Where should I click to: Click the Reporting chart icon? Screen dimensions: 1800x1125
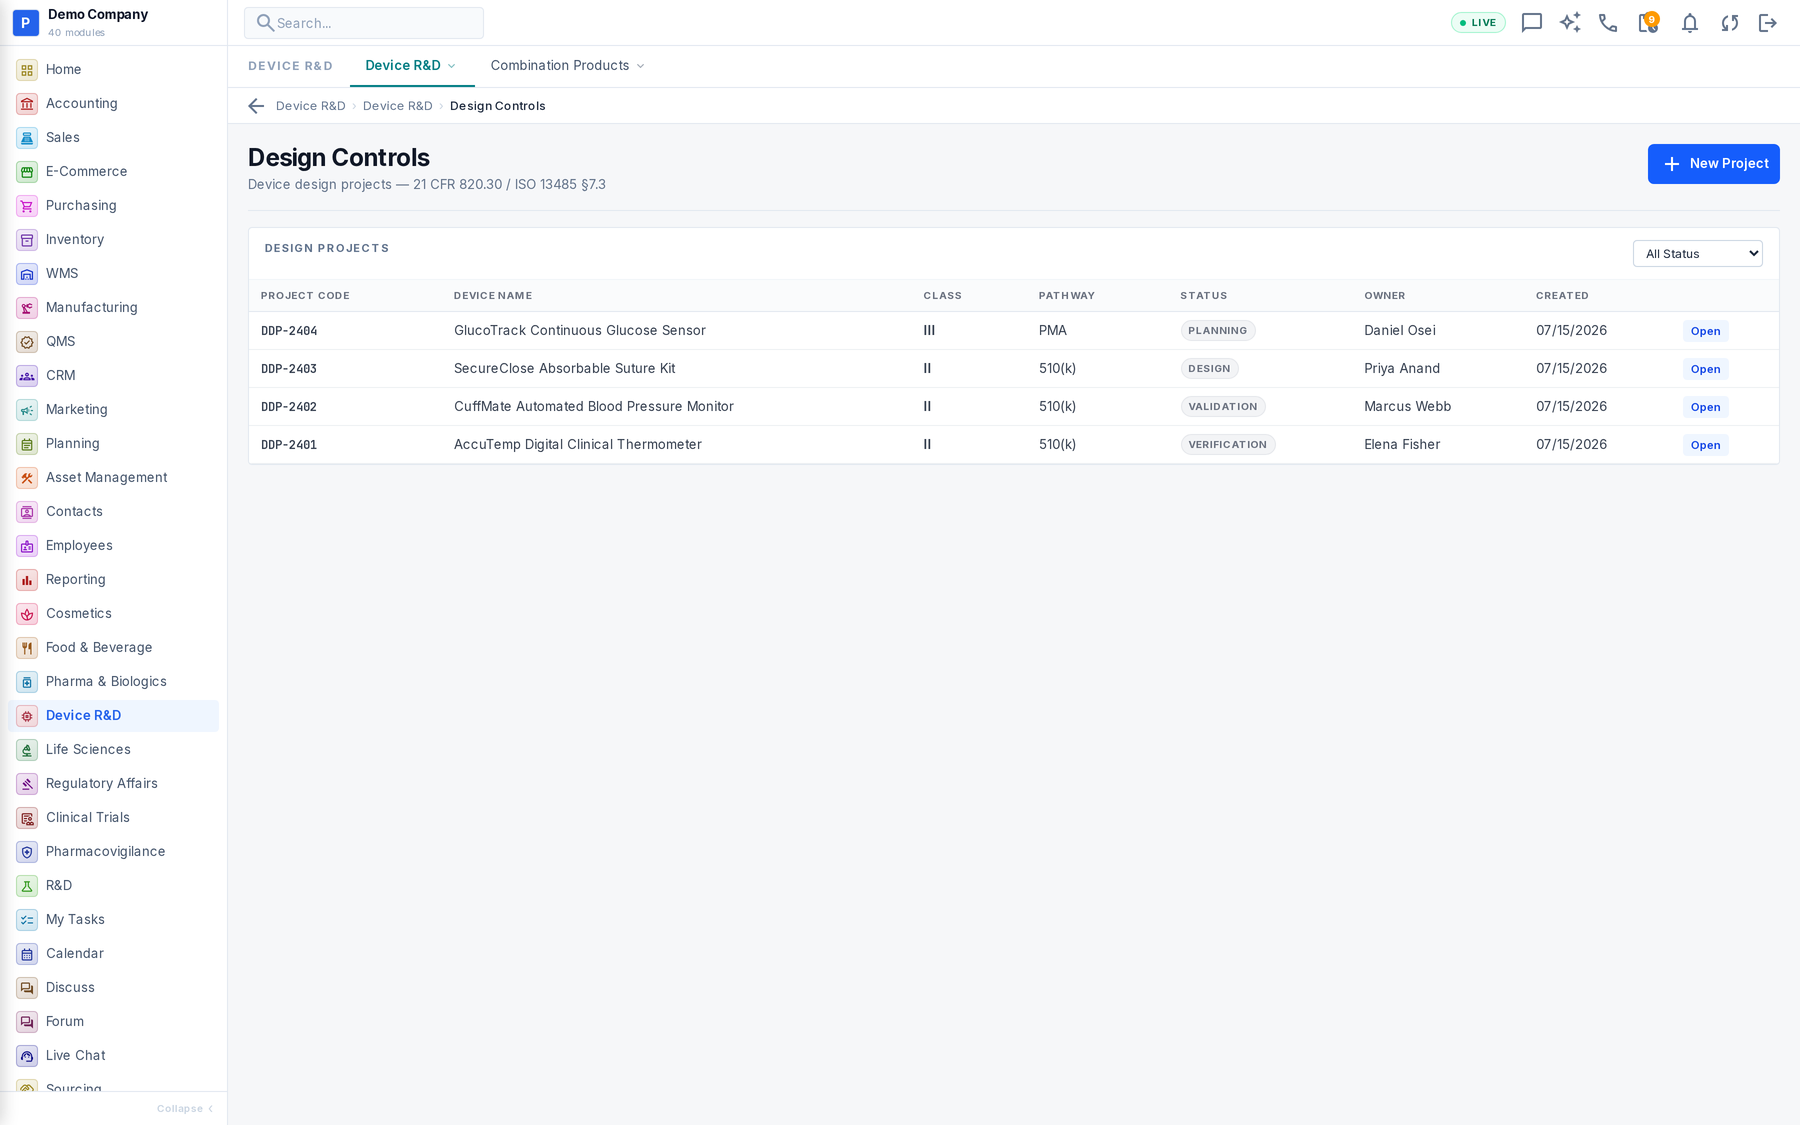(x=27, y=580)
